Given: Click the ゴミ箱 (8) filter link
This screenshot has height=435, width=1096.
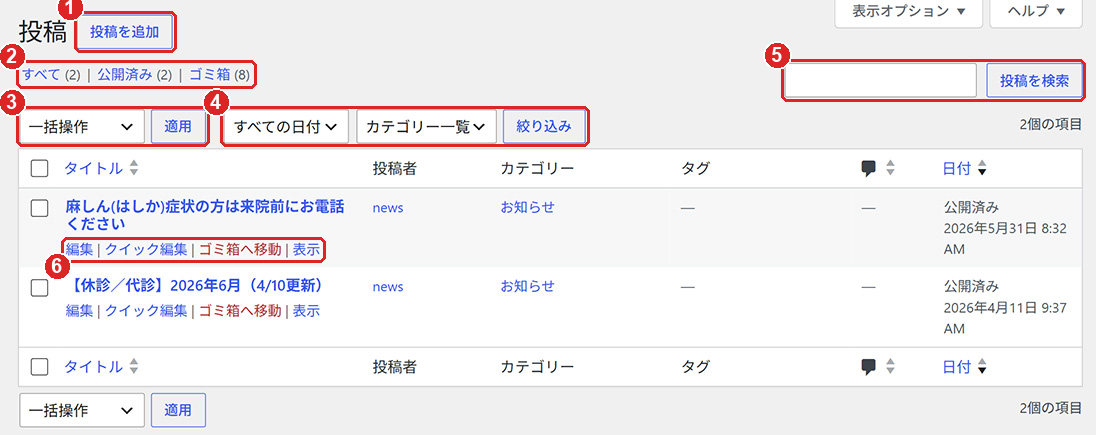Looking at the screenshot, I should pos(219,74).
